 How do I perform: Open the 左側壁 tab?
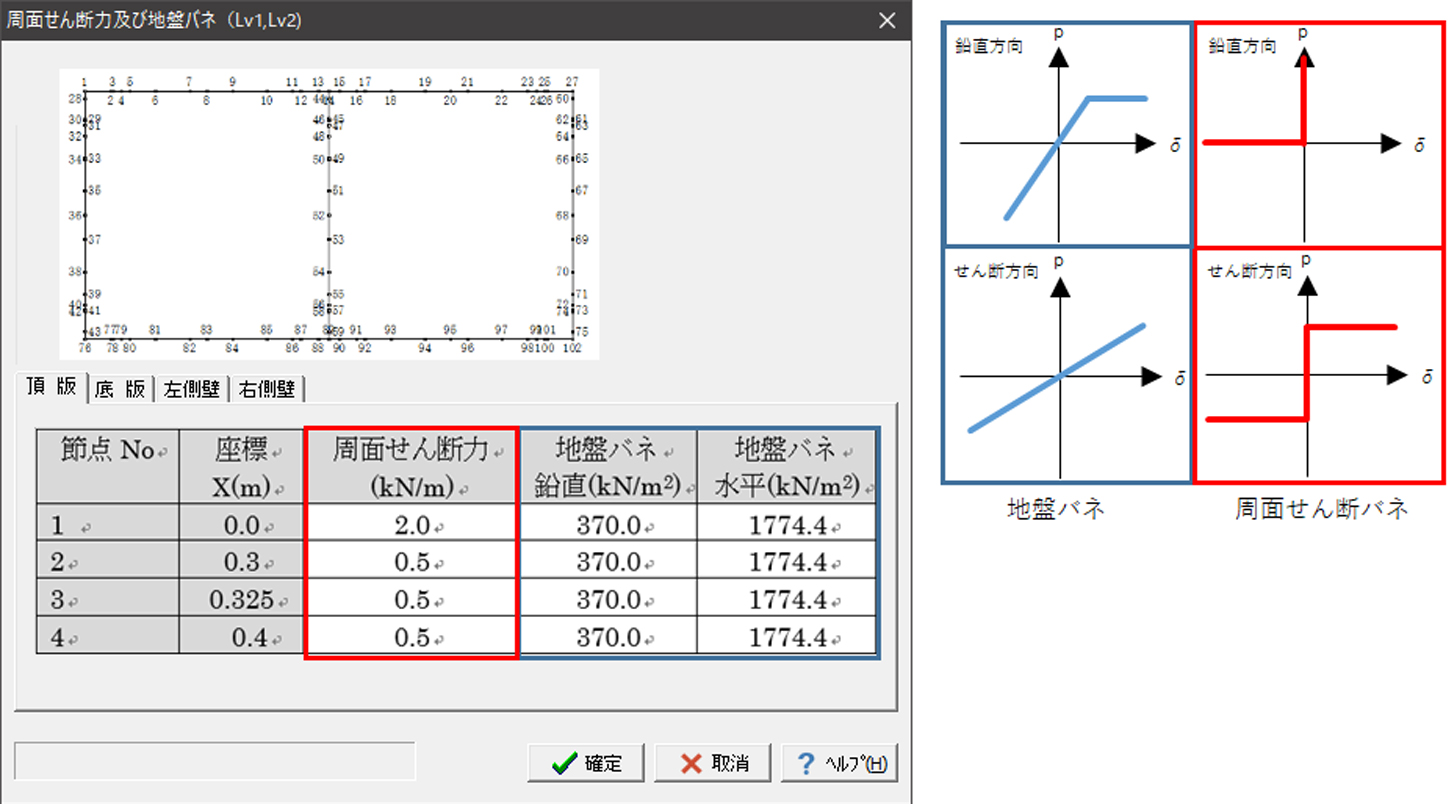tap(191, 390)
